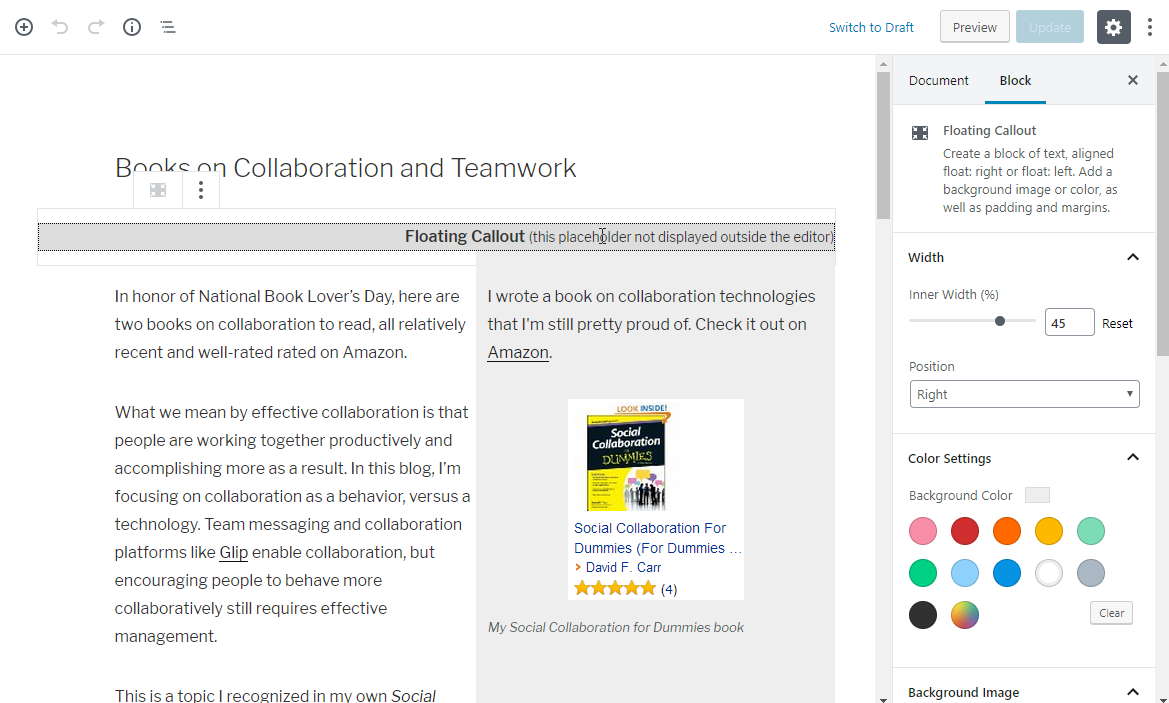Clear the background color
1169x703 pixels.
tap(1111, 613)
